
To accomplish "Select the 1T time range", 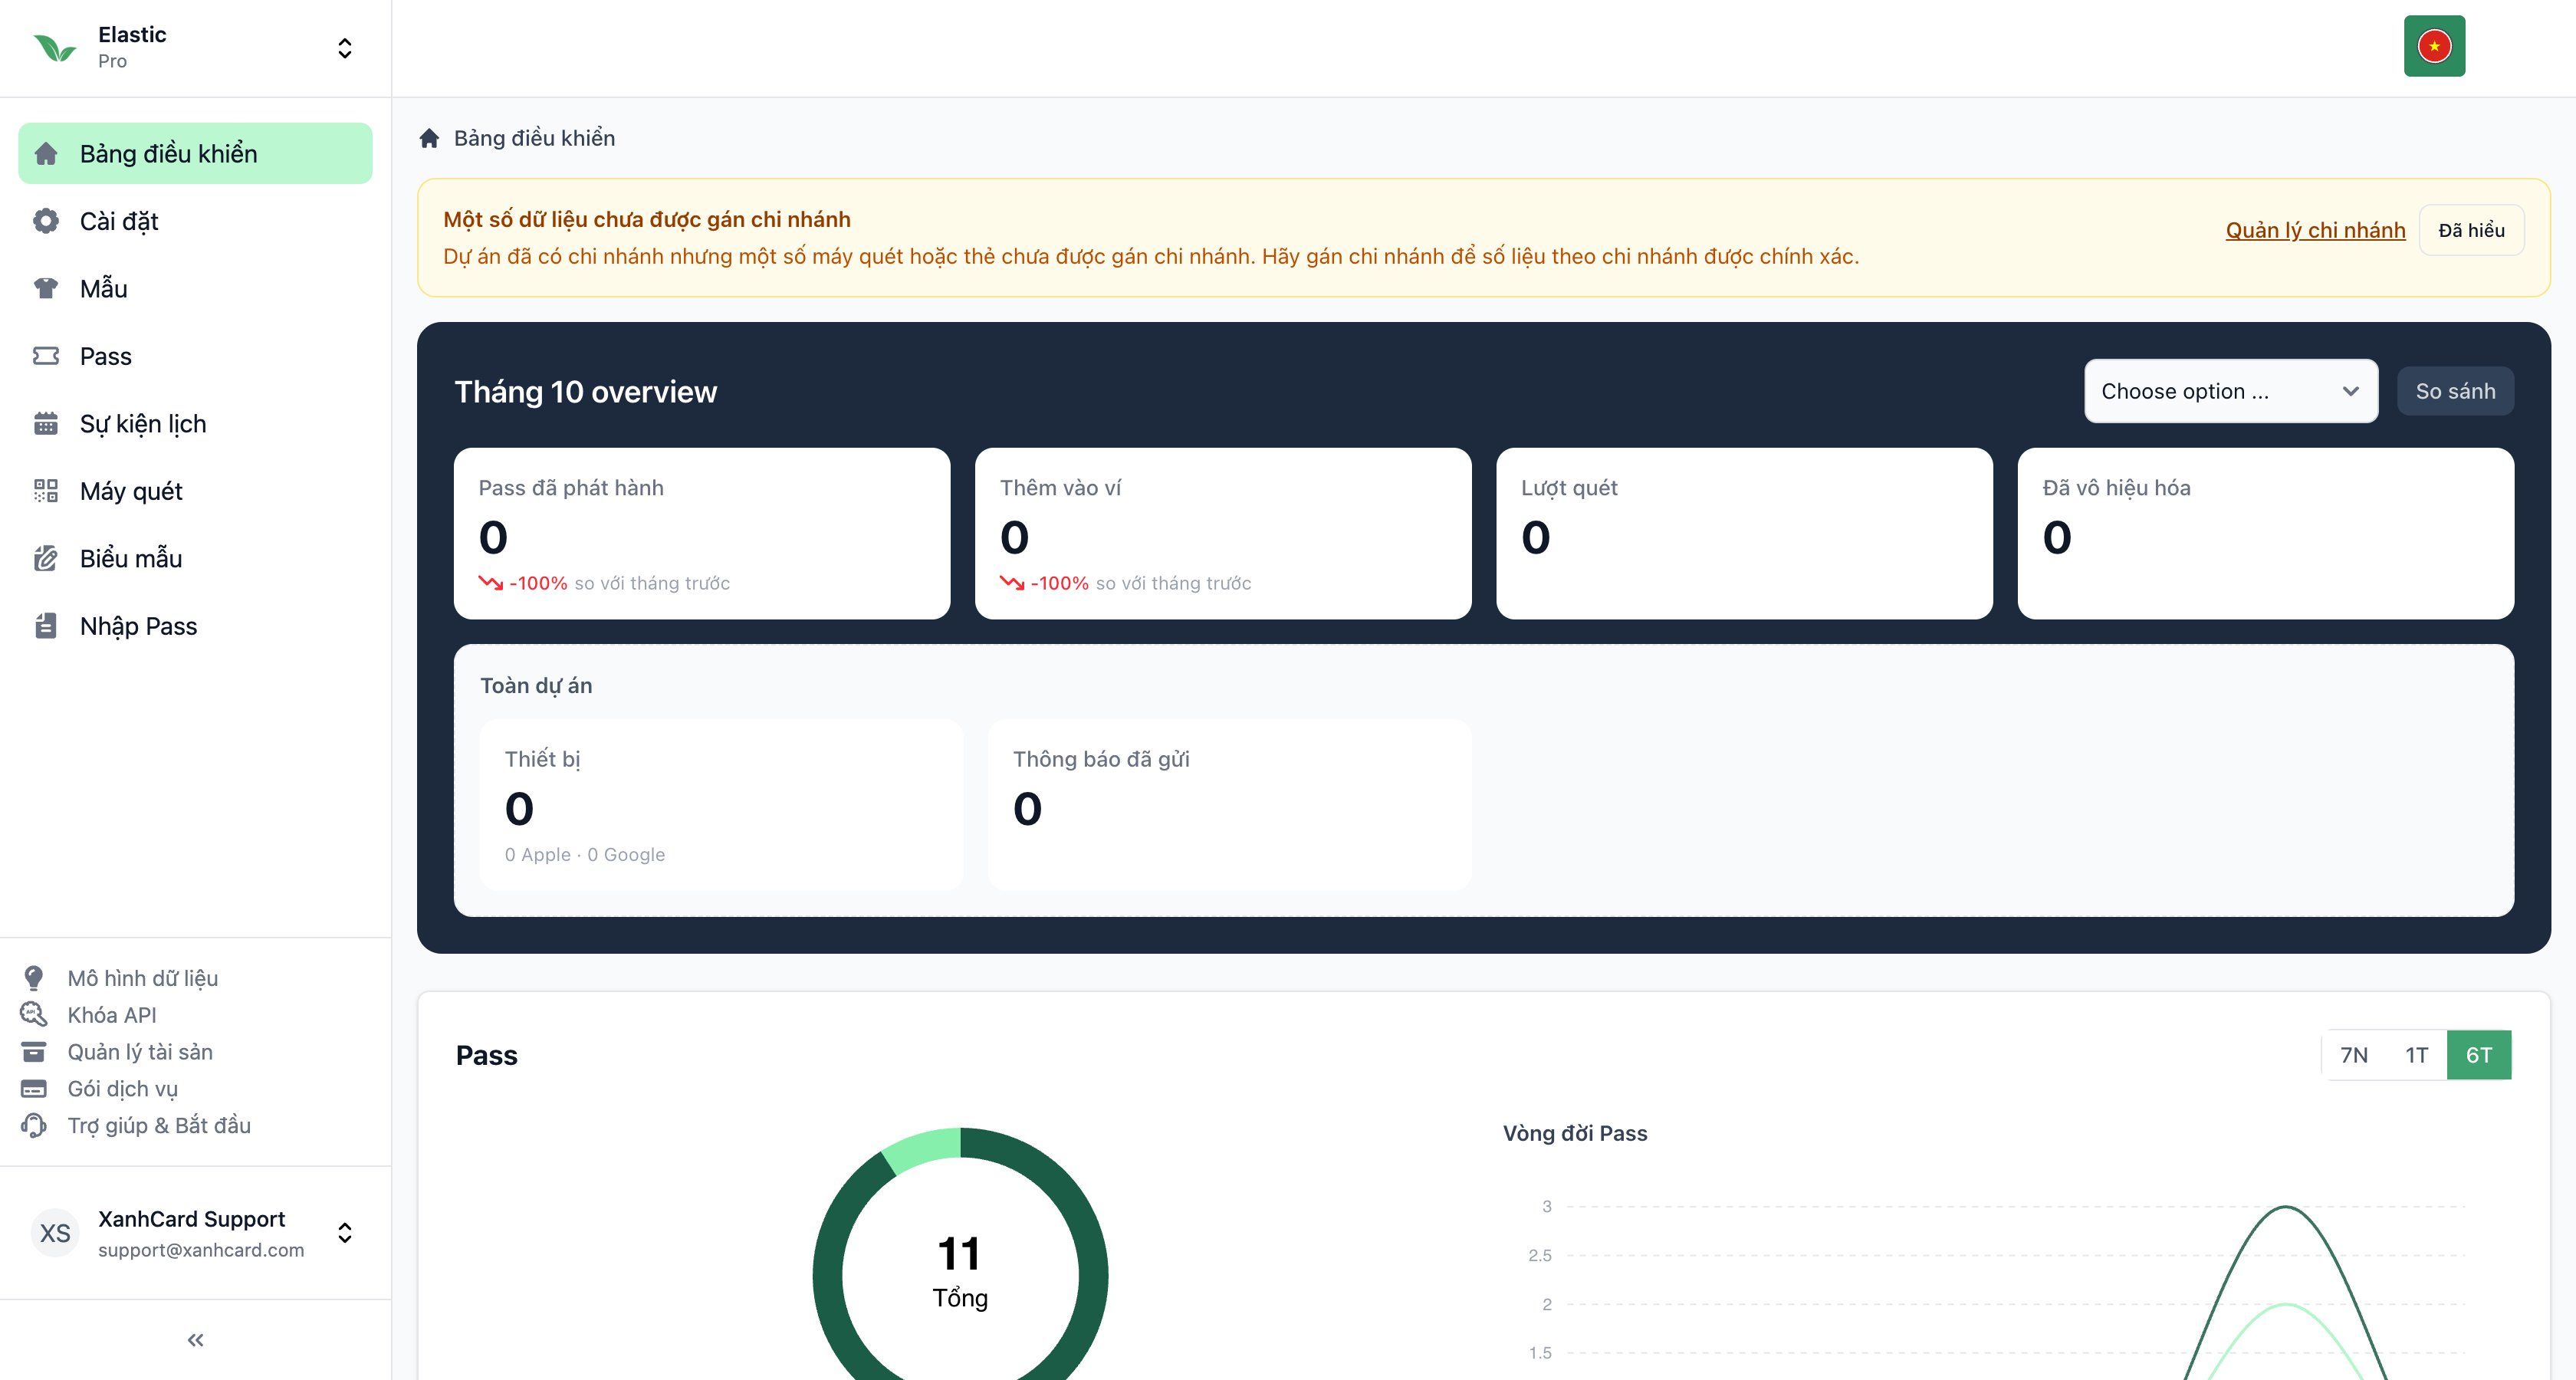I will pos(2416,1054).
